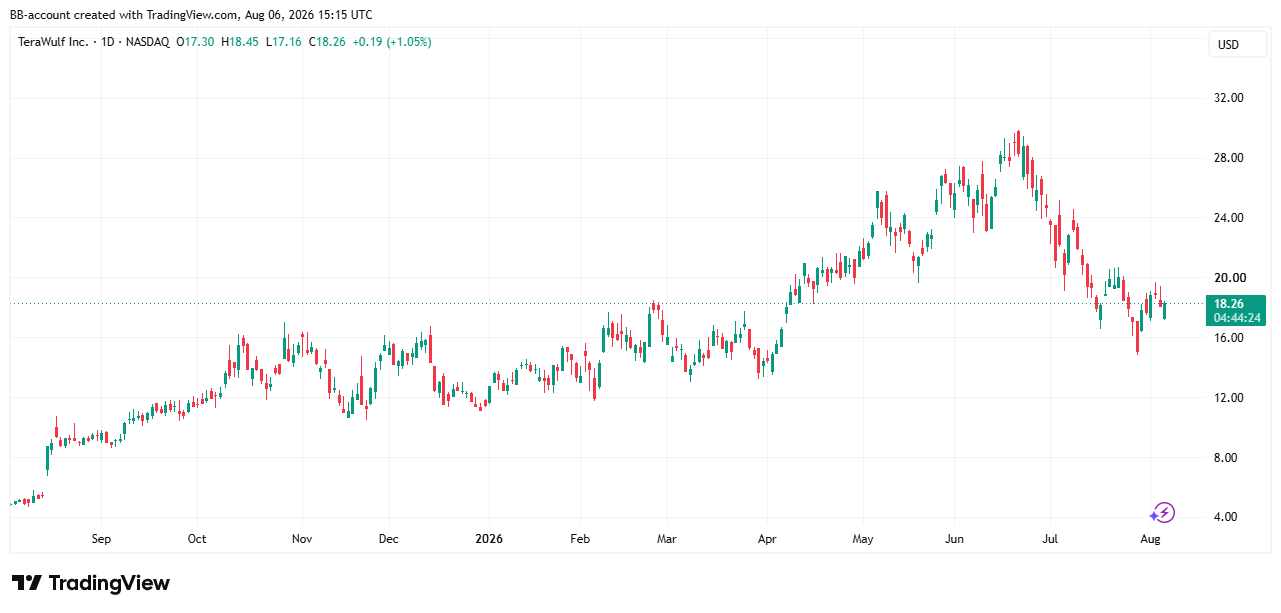Click the 20.00 price axis label
The width and height of the screenshot is (1281, 613).
point(1228,278)
